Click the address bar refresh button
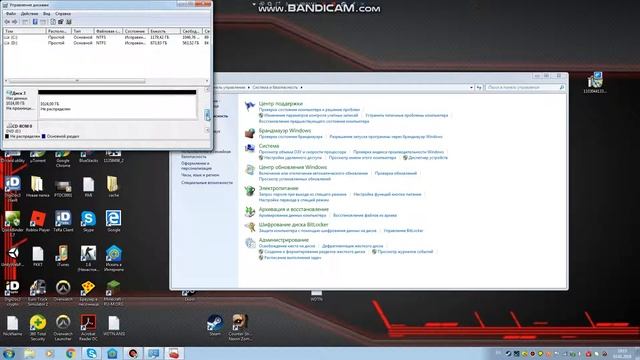640x360 pixels. [479, 87]
